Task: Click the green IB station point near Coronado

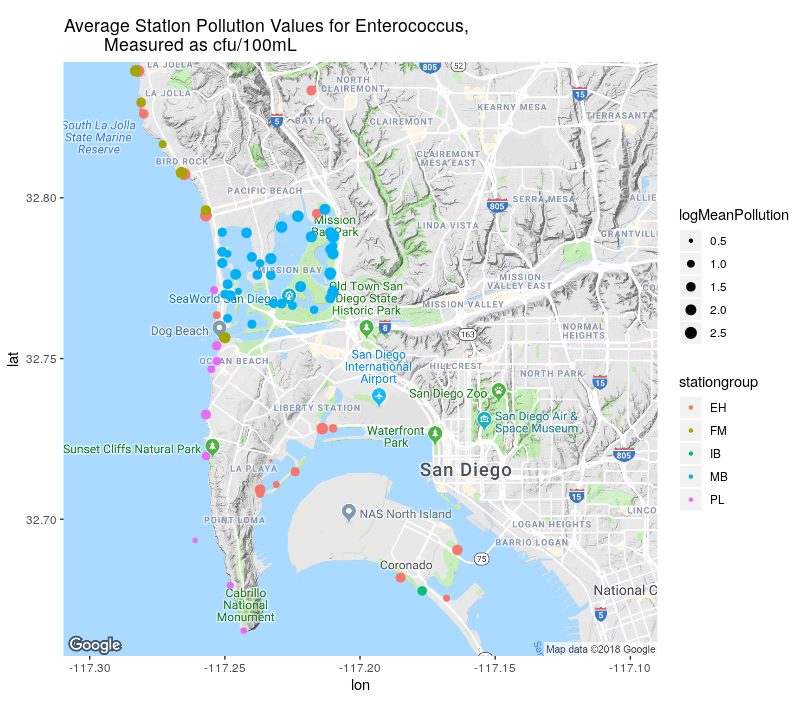Action: click(422, 591)
